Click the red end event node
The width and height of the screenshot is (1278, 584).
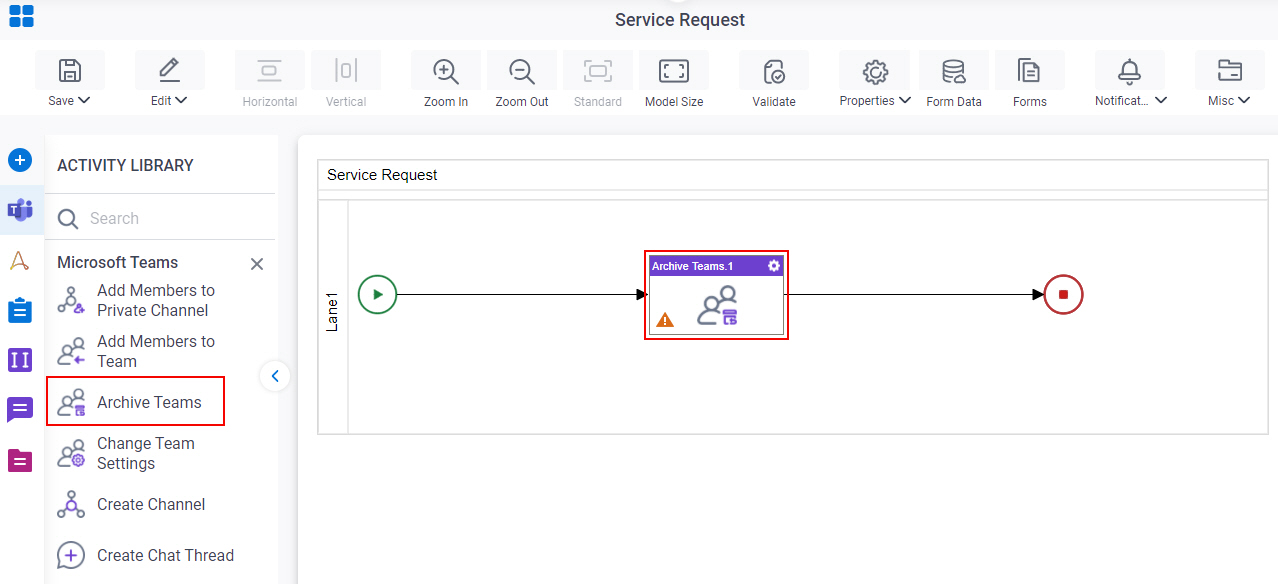click(1064, 294)
